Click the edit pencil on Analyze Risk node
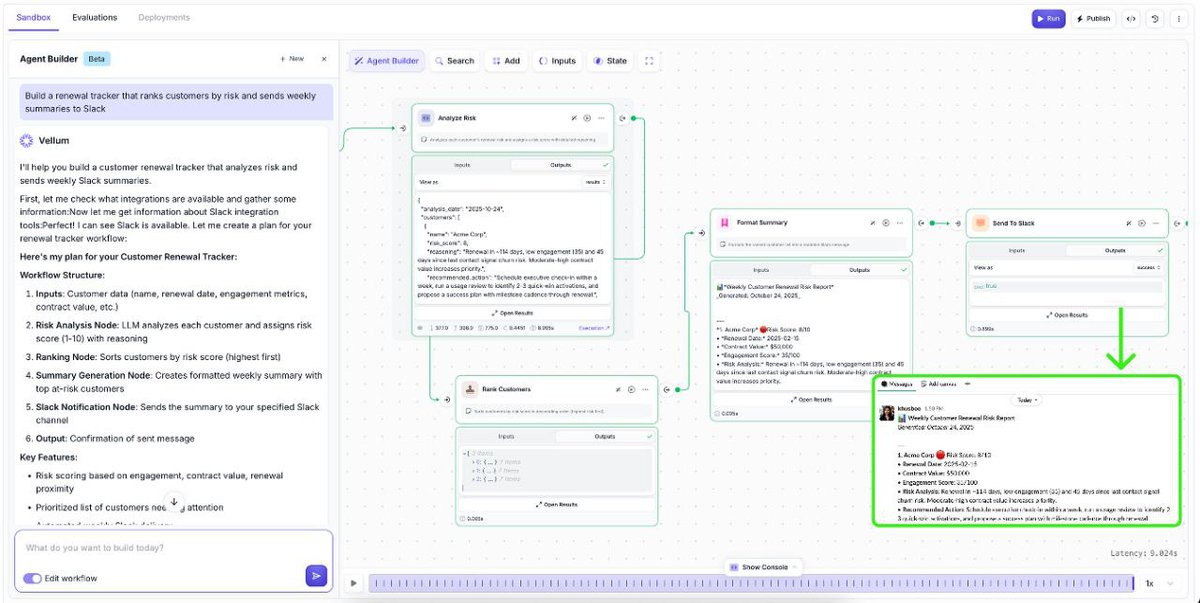This screenshot has width=1200, height=603. 574,118
